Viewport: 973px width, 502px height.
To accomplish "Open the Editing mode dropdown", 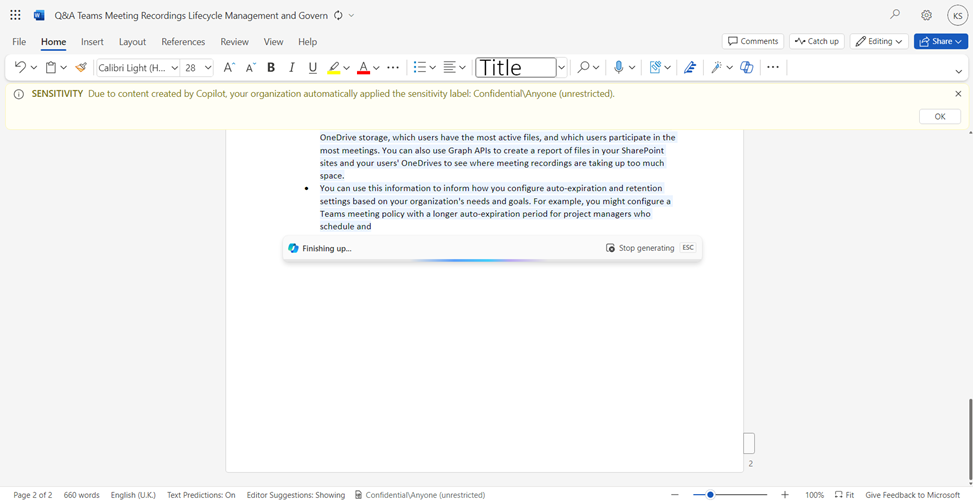I will [879, 41].
